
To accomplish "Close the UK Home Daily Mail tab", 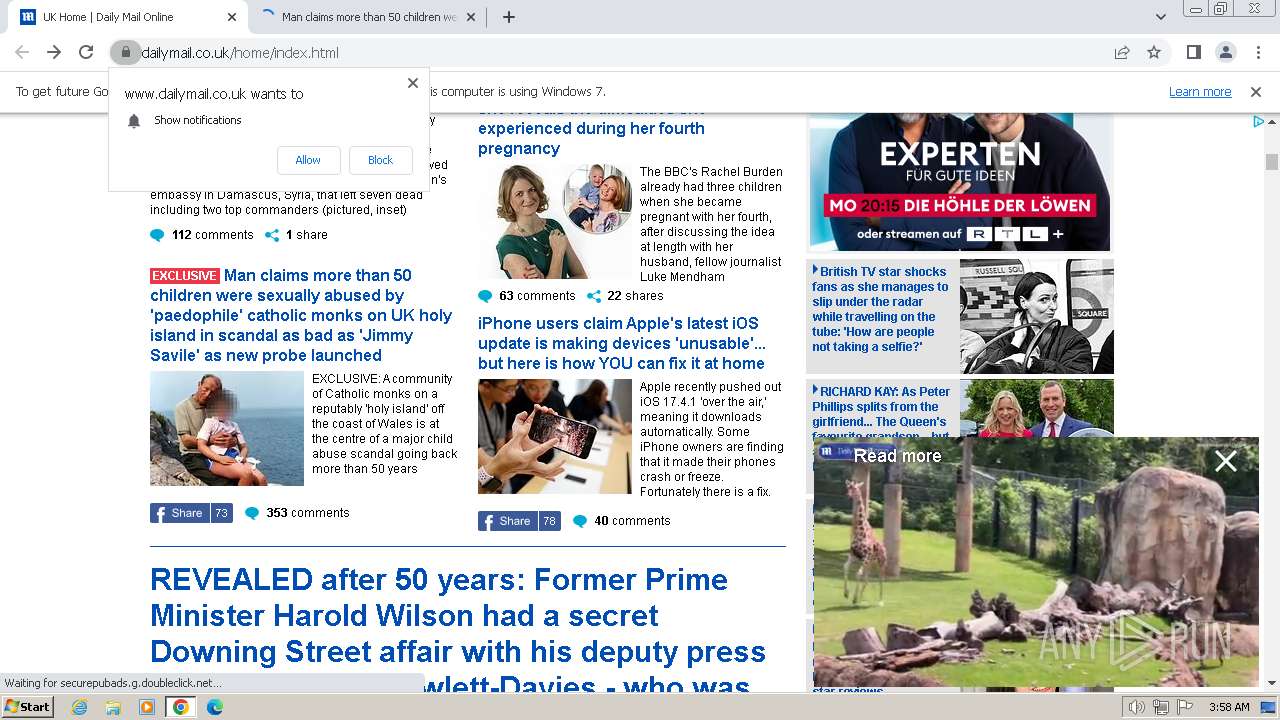I will (x=232, y=17).
